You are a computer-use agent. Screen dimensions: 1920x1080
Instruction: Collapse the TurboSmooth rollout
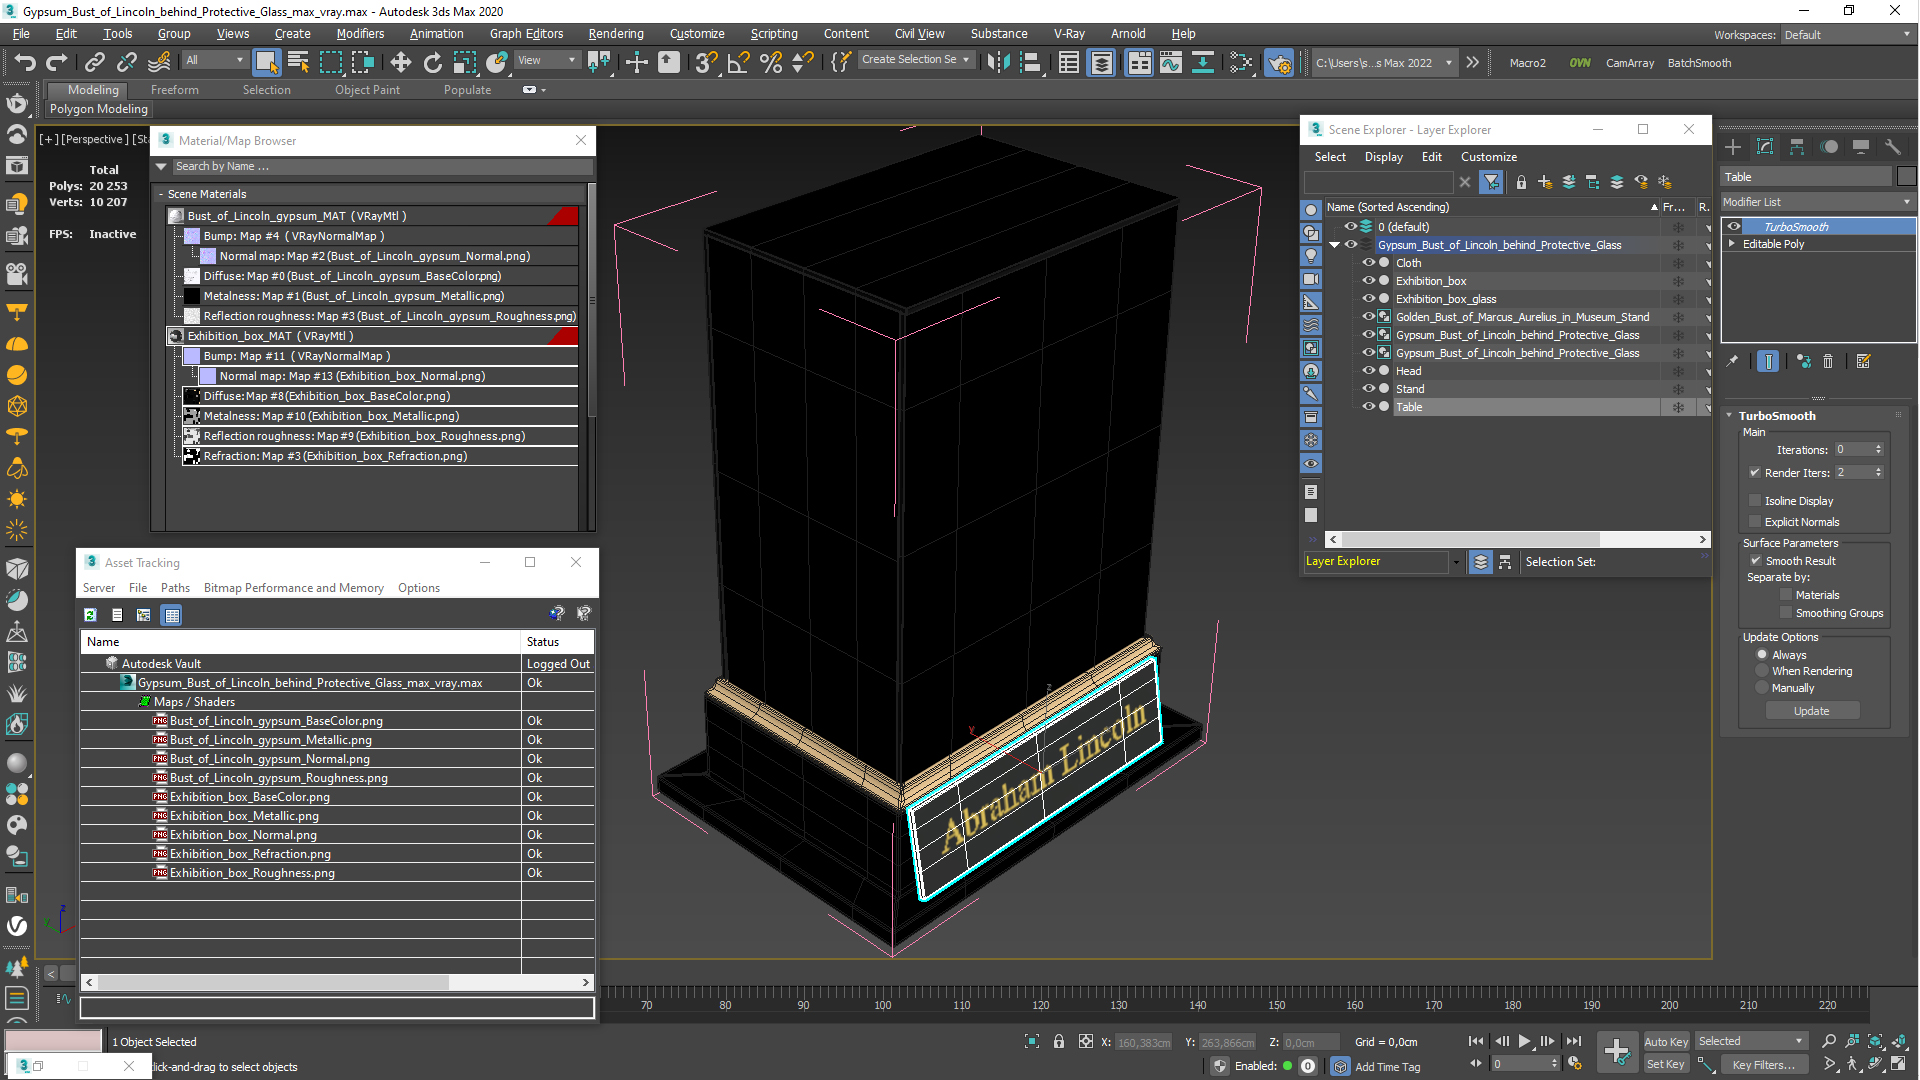pos(1730,415)
